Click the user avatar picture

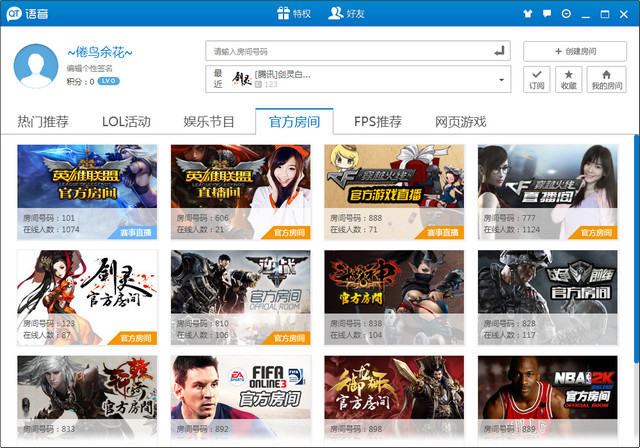tap(36, 66)
